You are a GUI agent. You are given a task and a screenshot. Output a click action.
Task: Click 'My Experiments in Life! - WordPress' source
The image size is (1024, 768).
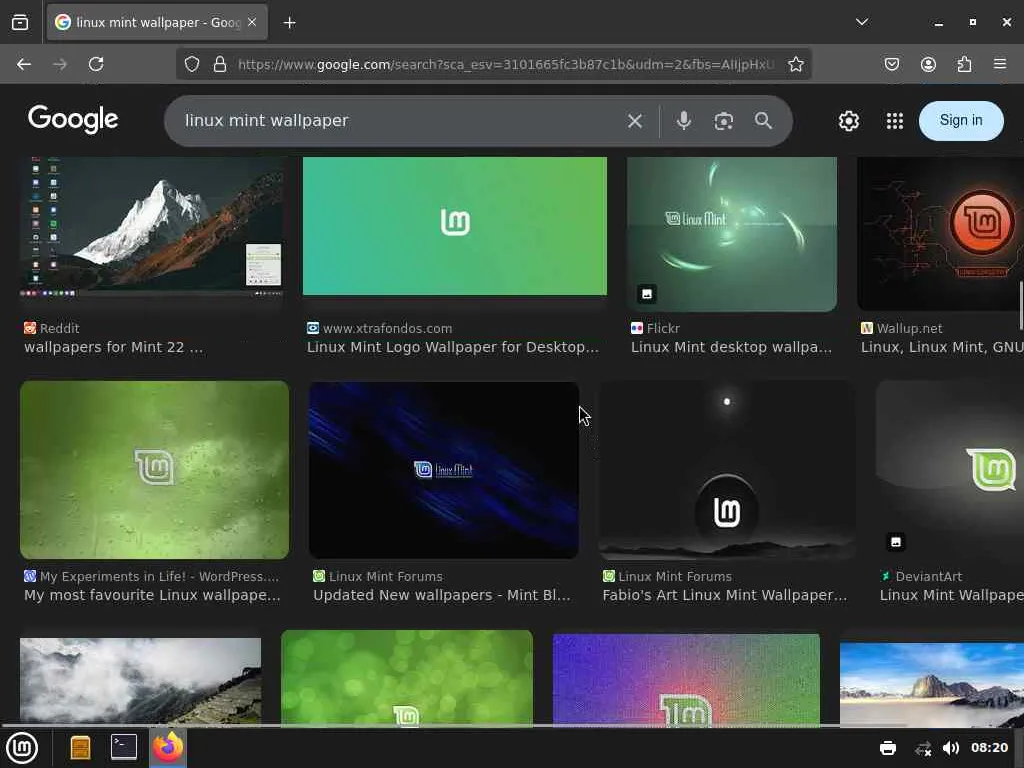coord(159,577)
